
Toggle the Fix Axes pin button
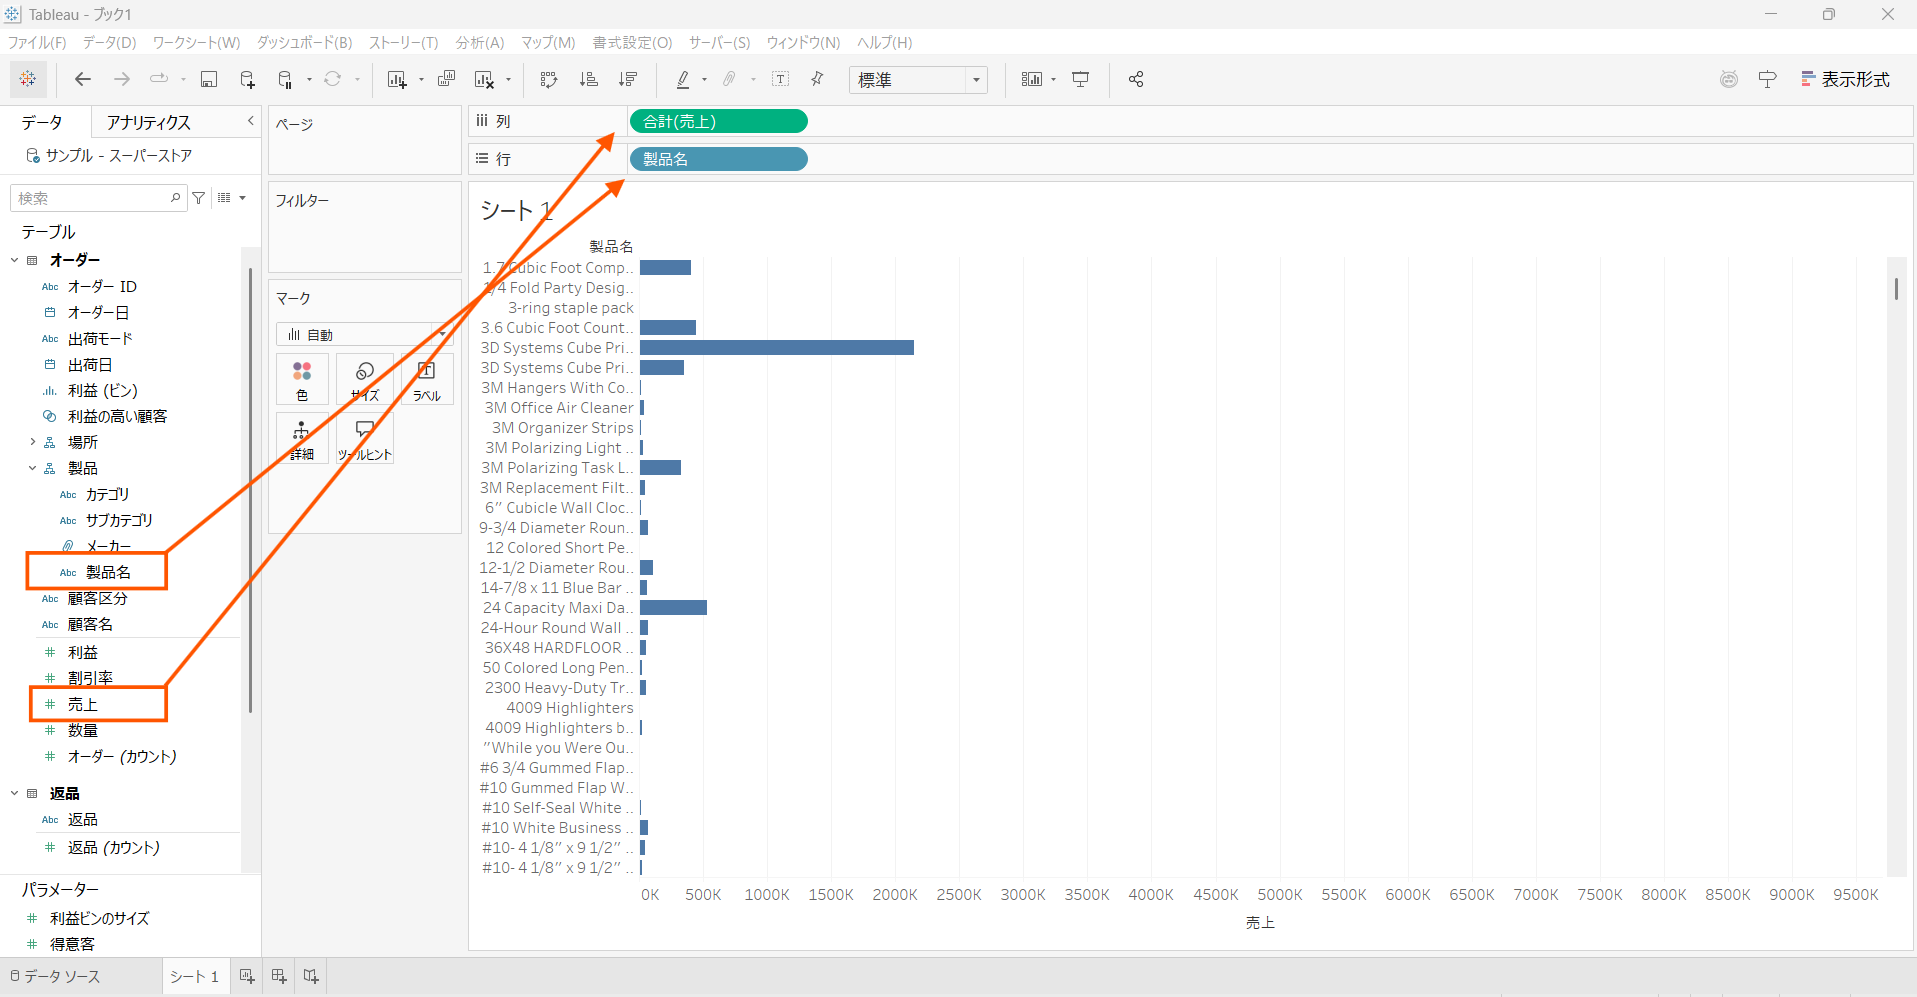pyautogui.click(x=817, y=80)
